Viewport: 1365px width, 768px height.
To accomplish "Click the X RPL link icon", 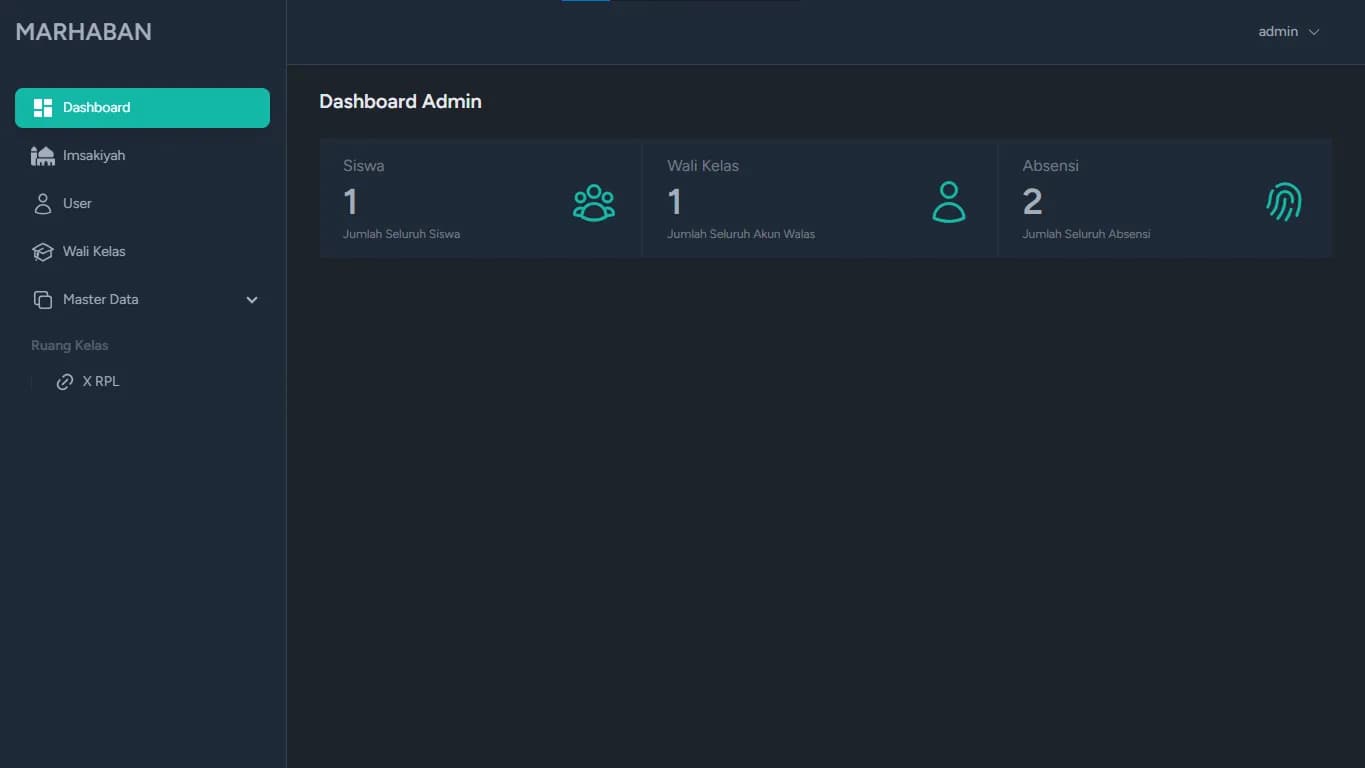I will (x=65, y=382).
